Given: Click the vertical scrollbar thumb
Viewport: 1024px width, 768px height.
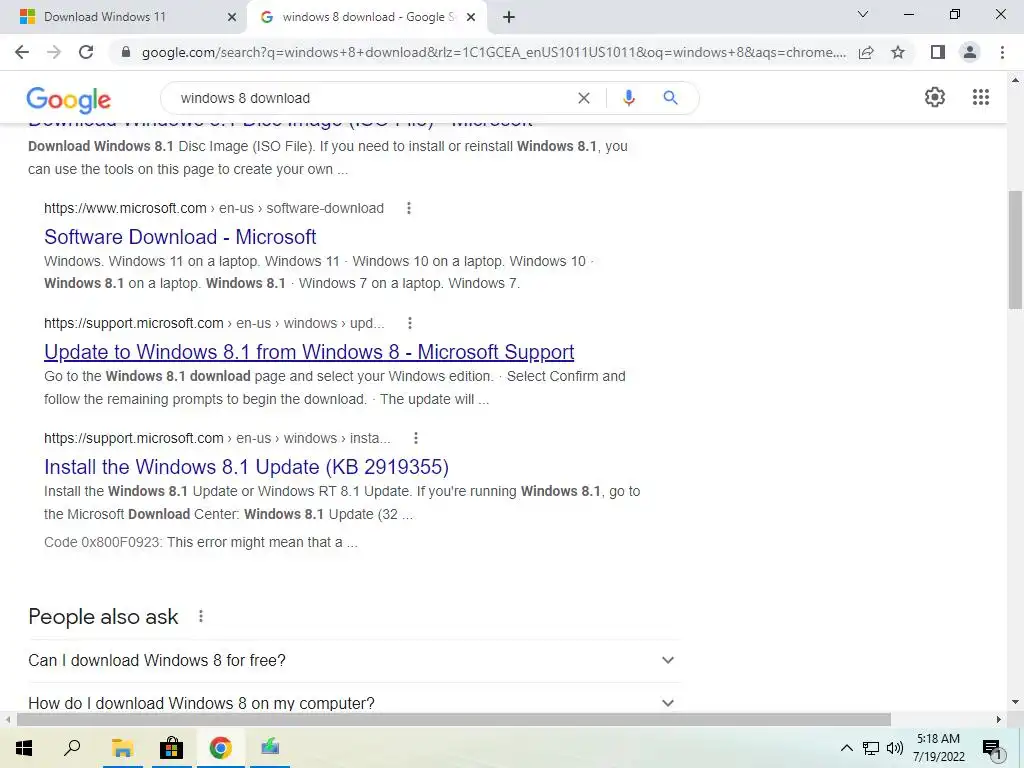Looking at the screenshot, I should (x=1015, y=249).
